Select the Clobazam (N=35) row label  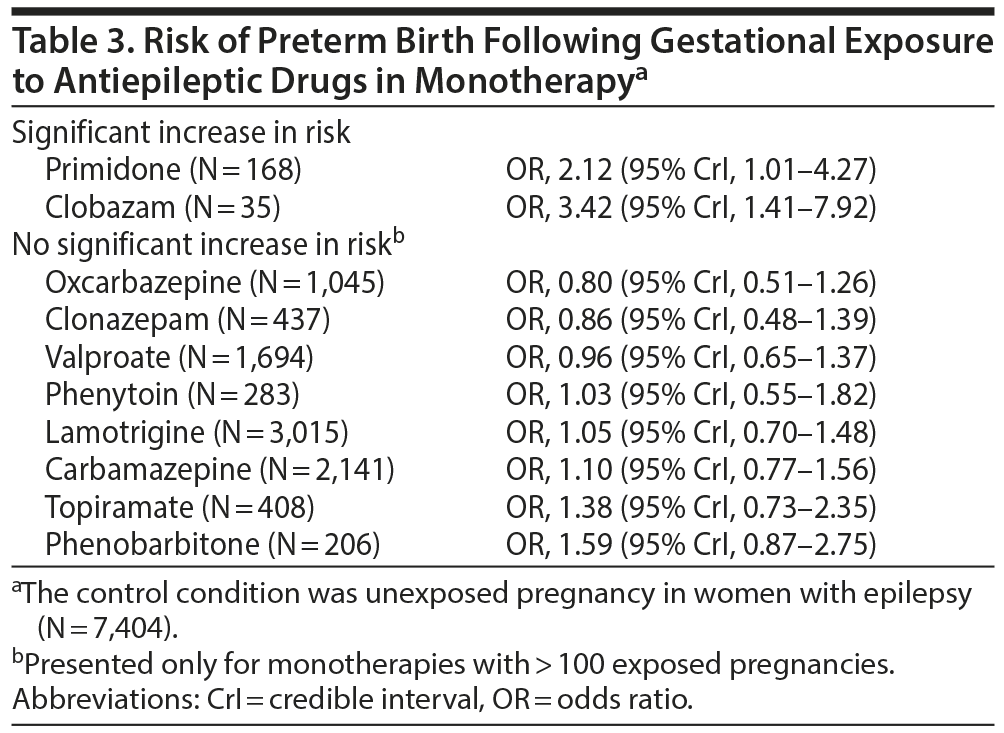click(x=162, y=207)
